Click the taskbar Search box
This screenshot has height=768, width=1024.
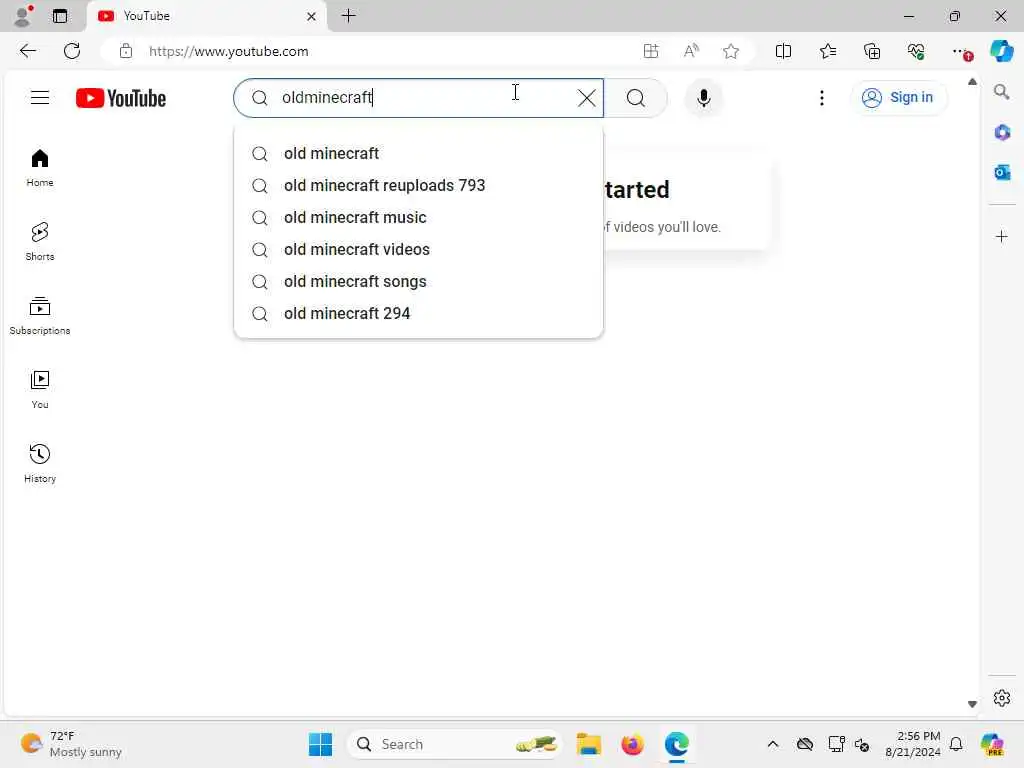[x=455, y=744]
